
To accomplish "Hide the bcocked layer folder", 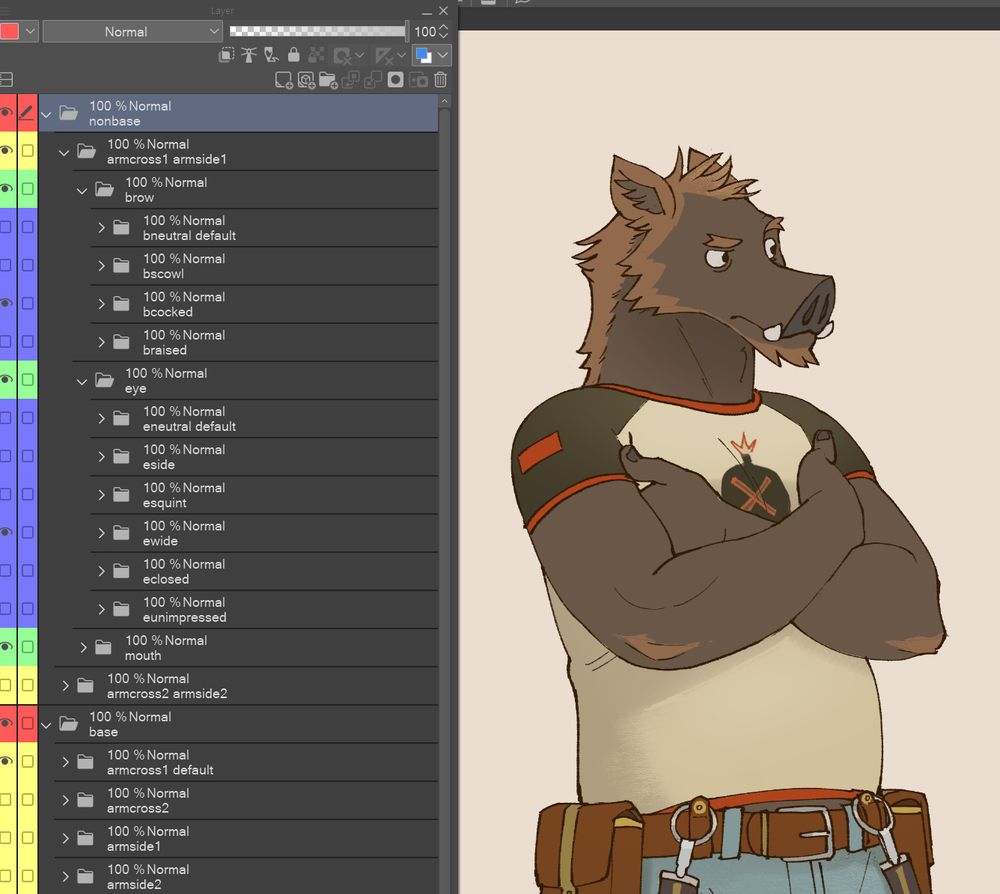I will pos(6,304).
